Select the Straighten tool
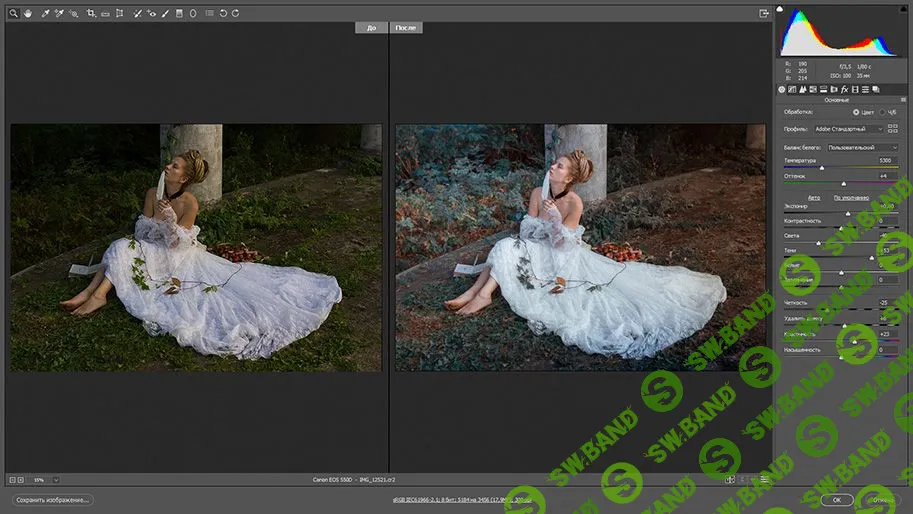This screenshot has width=913, height=514. tap(105, 13)
